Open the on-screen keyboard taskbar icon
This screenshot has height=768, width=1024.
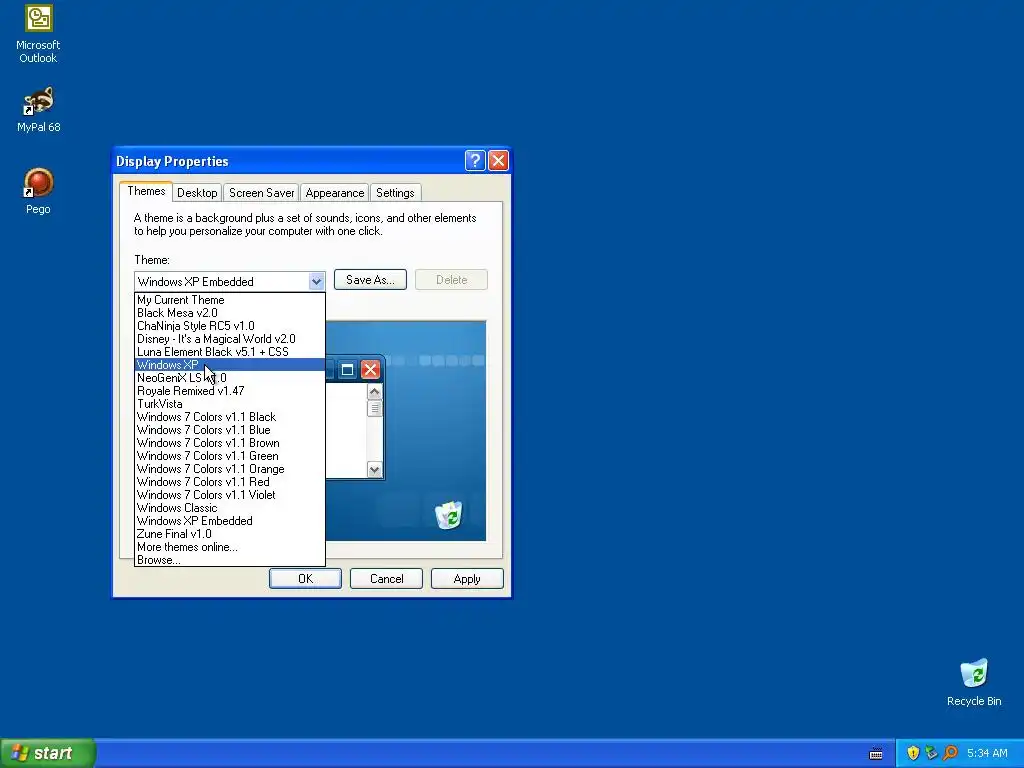point(876,754)
